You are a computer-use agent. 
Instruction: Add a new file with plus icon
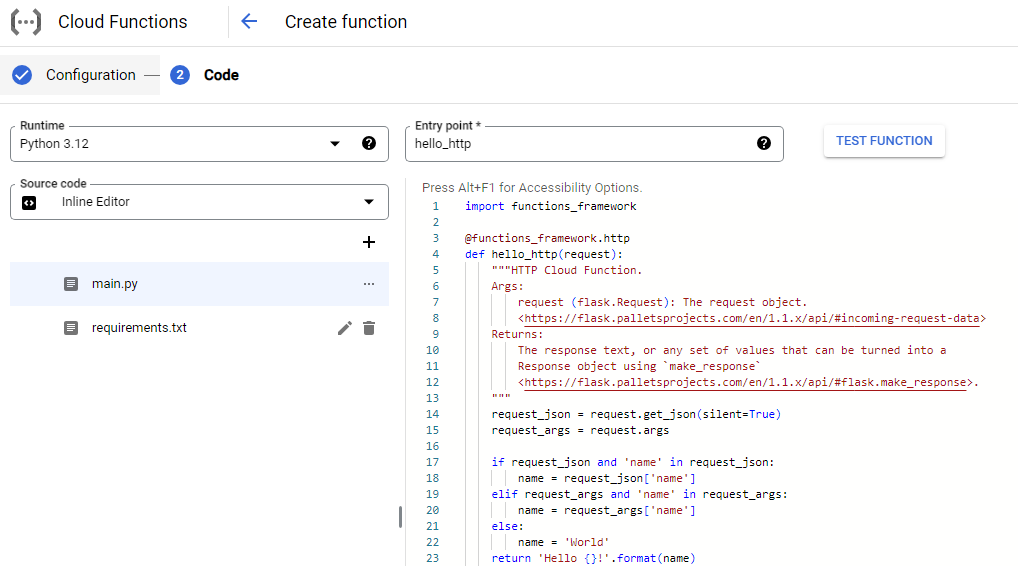(x=369, y=242)
